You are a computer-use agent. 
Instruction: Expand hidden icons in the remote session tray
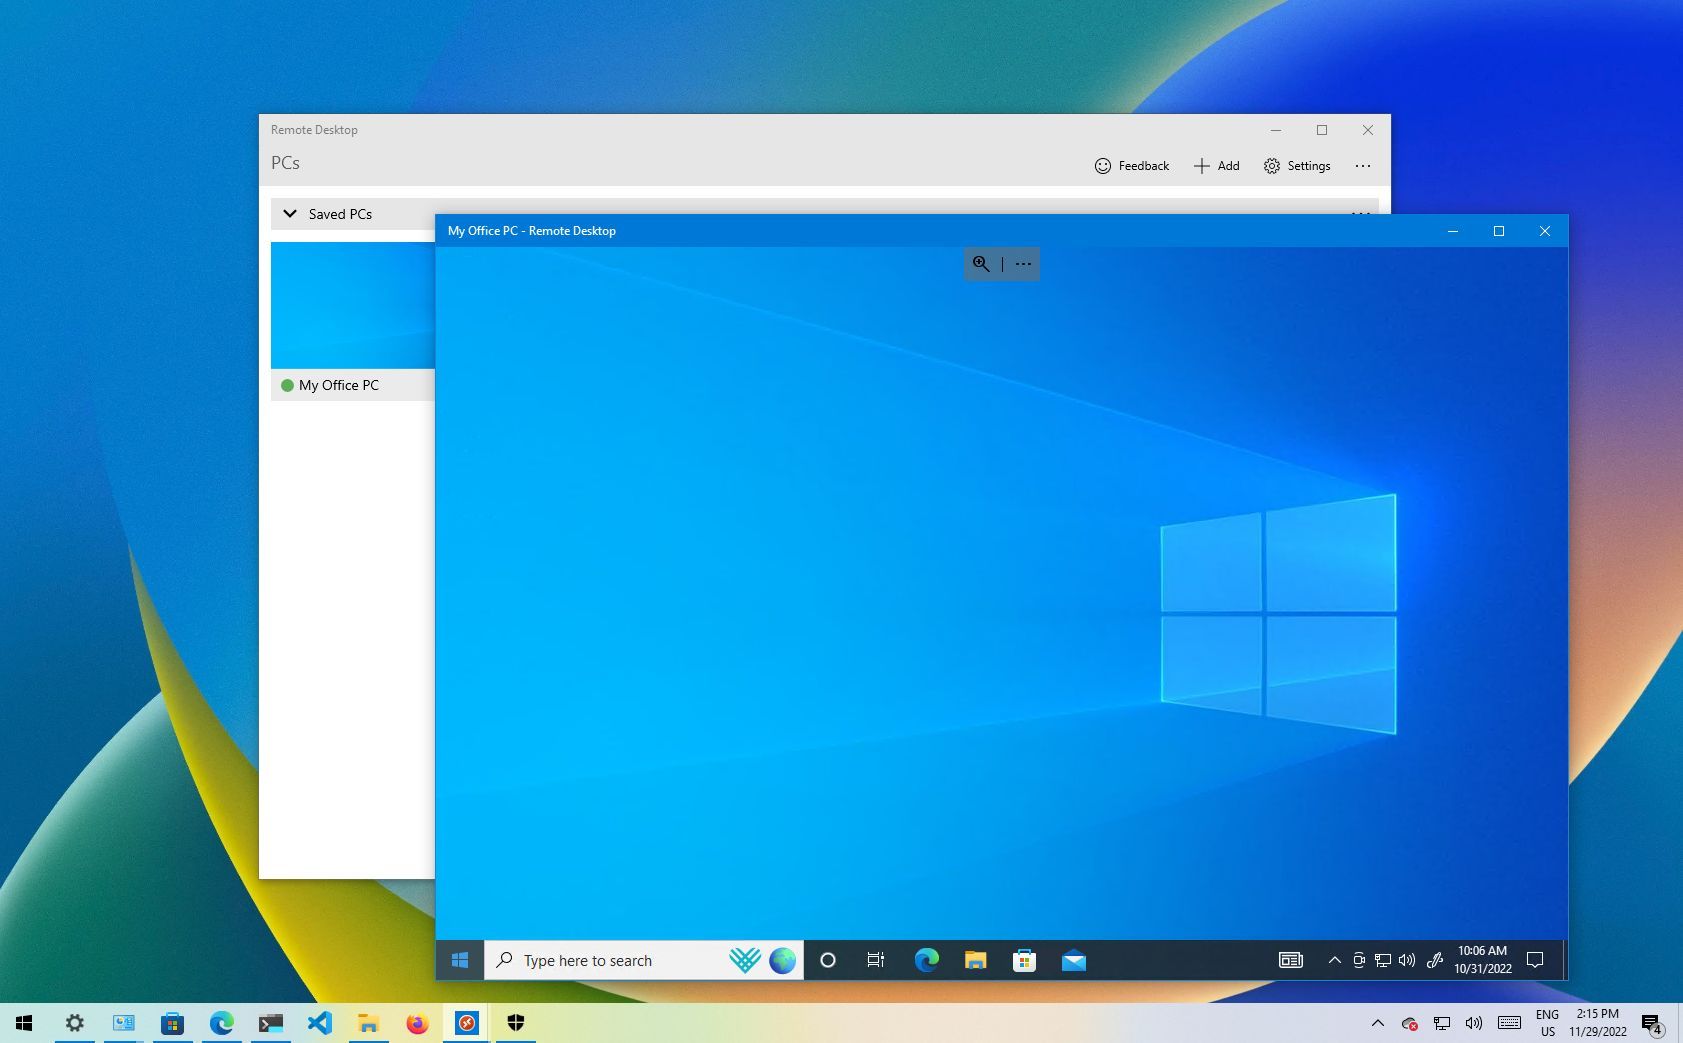[x=1335, y=960]
